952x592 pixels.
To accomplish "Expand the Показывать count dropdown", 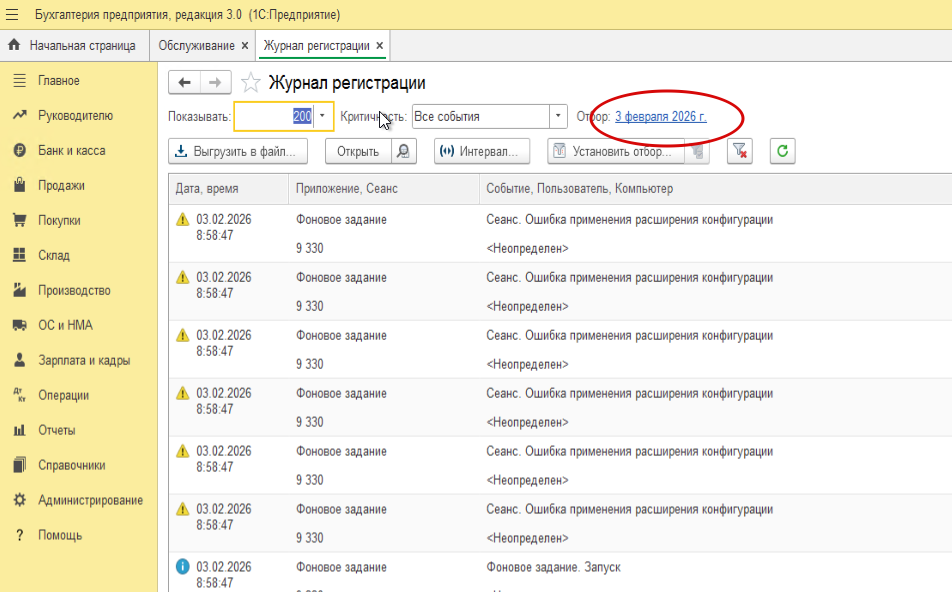I will coord(322,116).
